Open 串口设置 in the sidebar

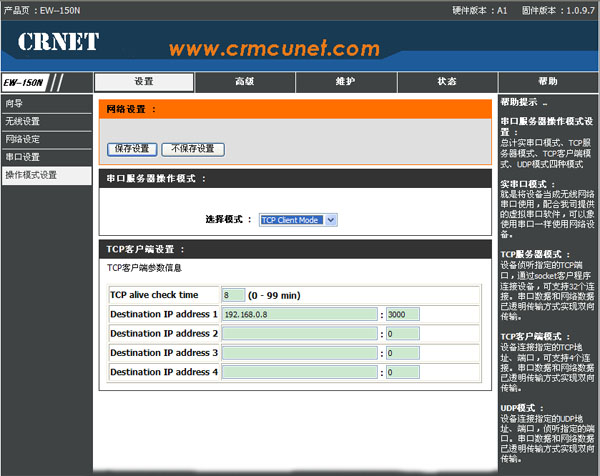pyautogui.click(x=47, y=157)
